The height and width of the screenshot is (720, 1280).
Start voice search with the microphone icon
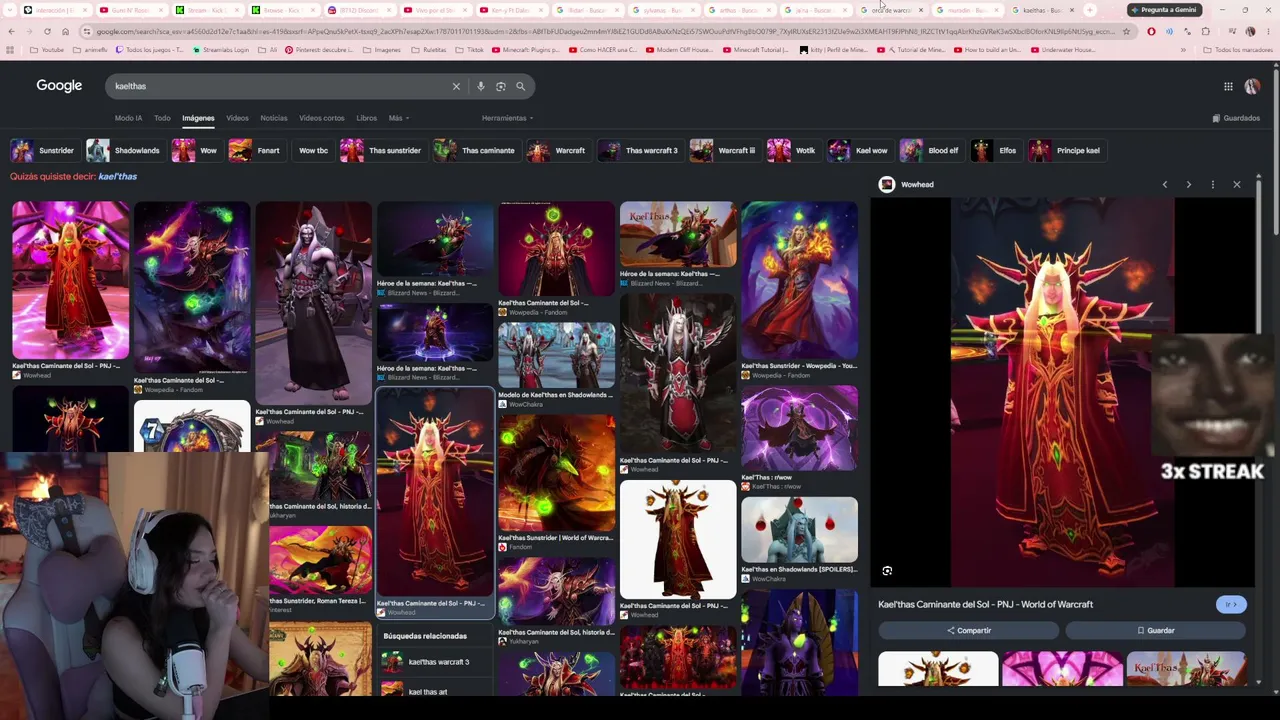click(481, 86)
